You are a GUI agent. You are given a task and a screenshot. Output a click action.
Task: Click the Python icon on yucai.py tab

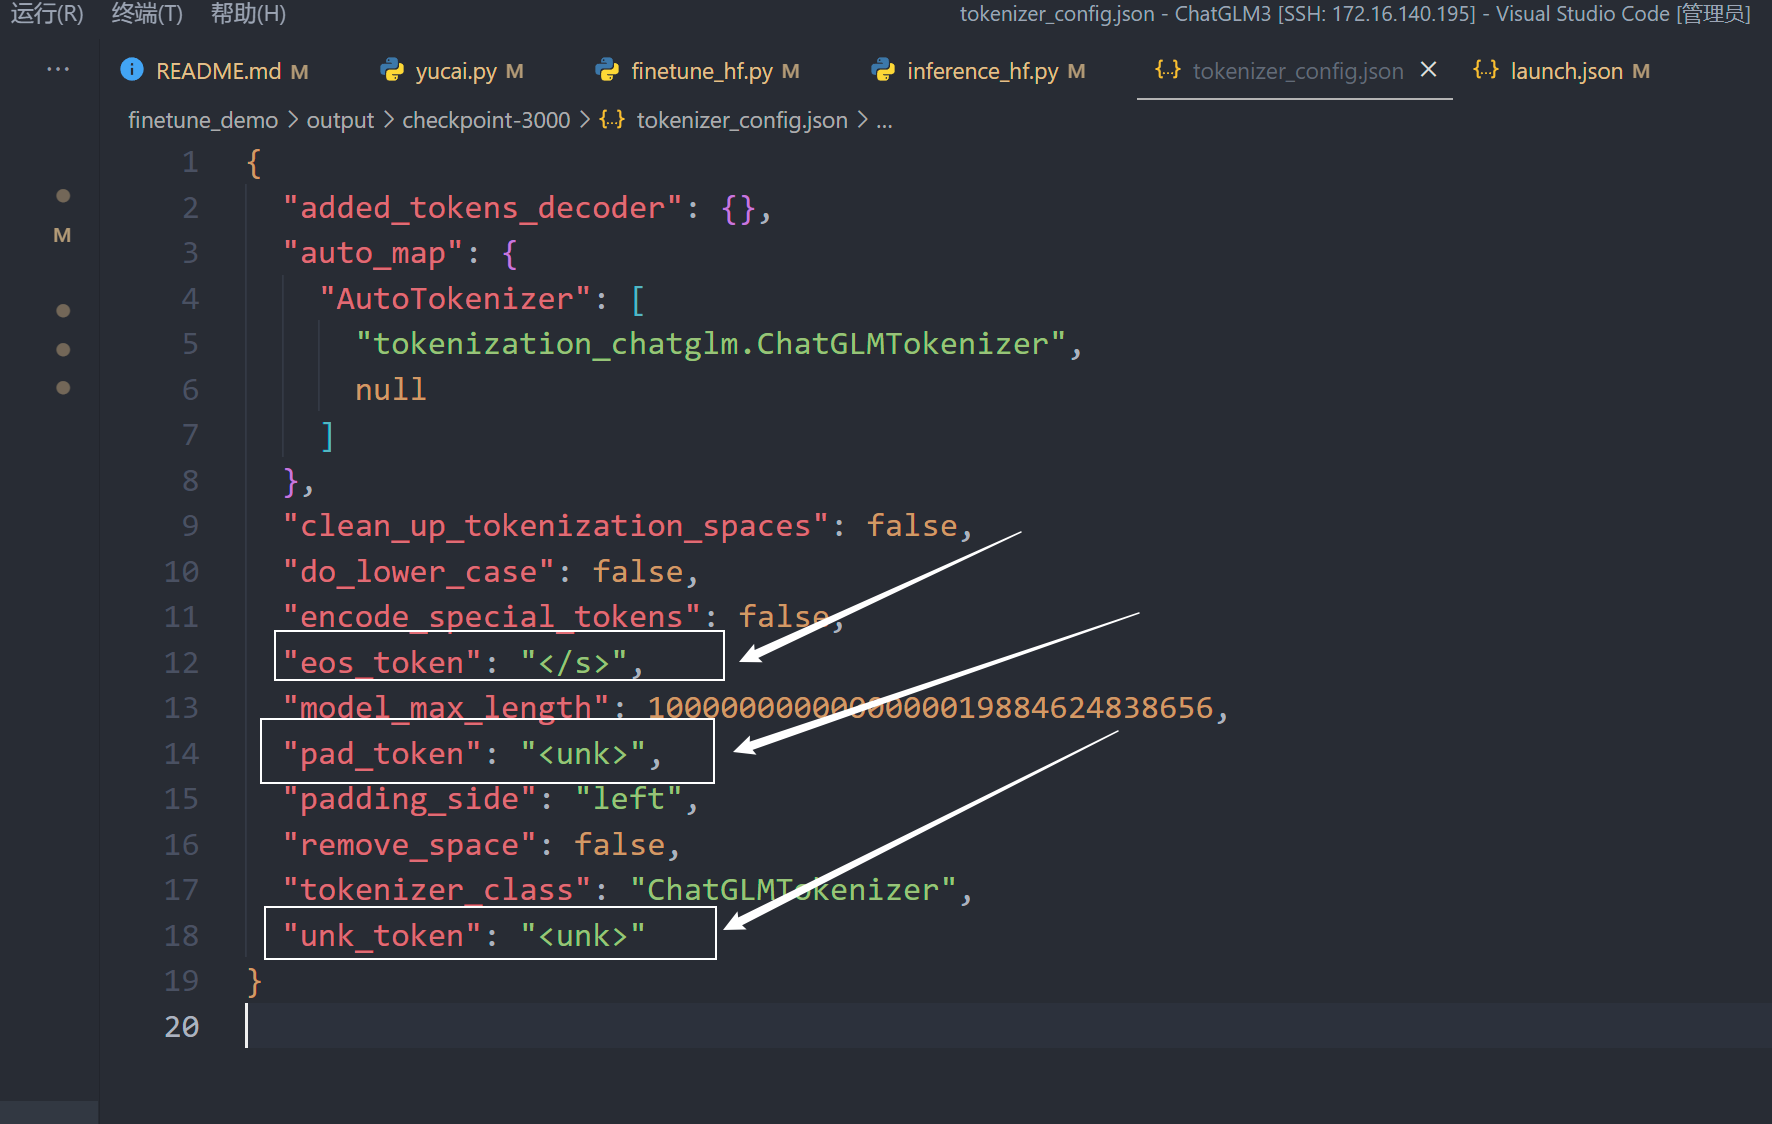click(392, 69)
